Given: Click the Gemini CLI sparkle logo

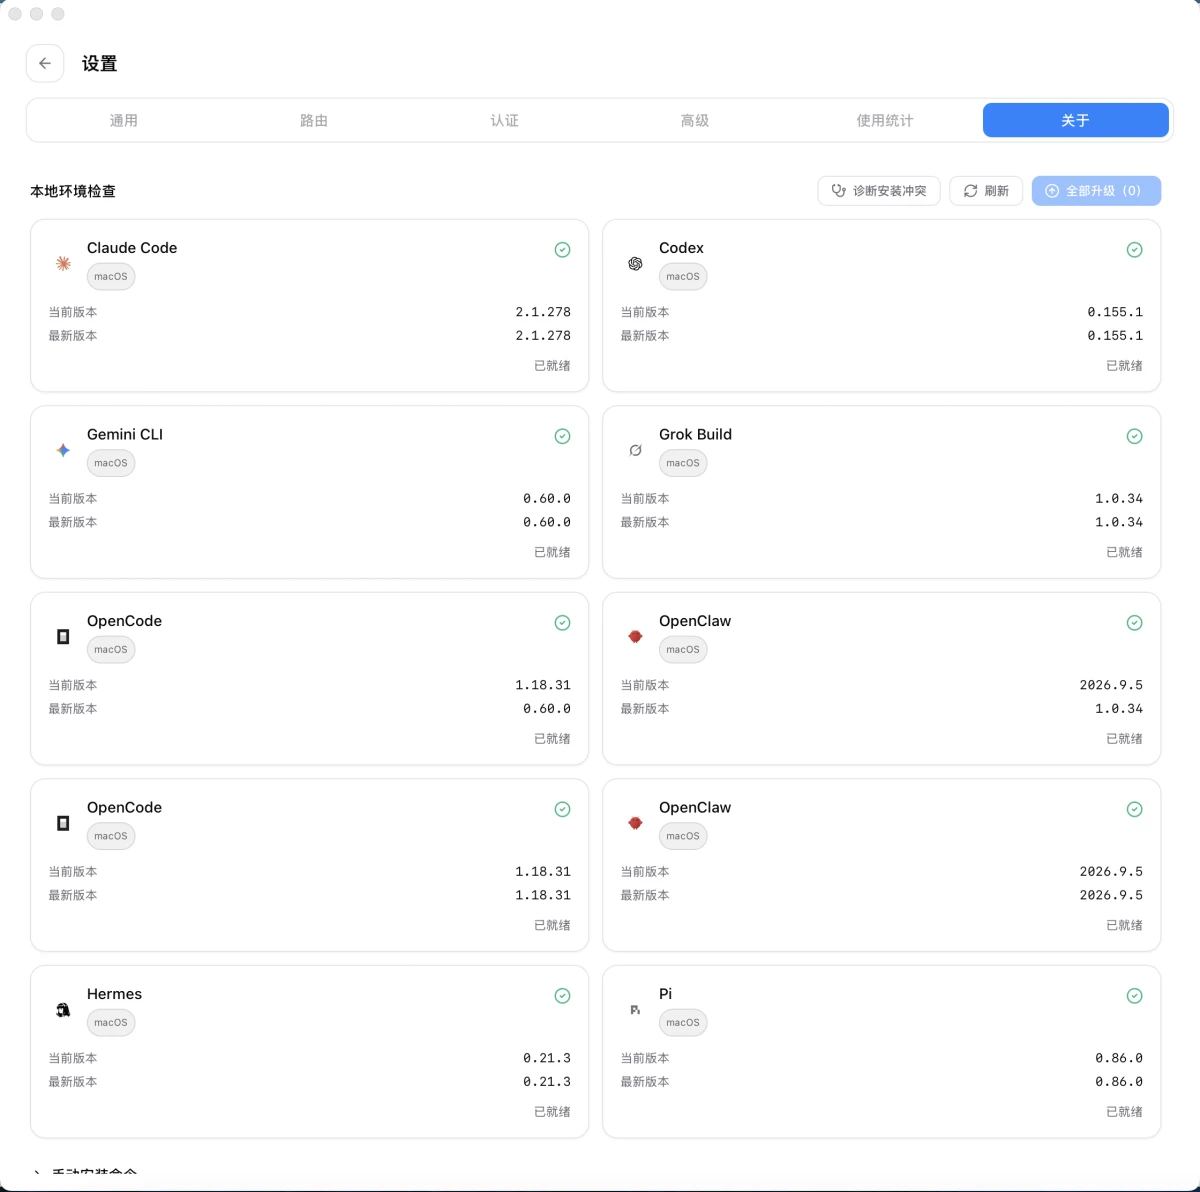Looking at the screenshot, I should pyautogui.click(x=63, y=450).
